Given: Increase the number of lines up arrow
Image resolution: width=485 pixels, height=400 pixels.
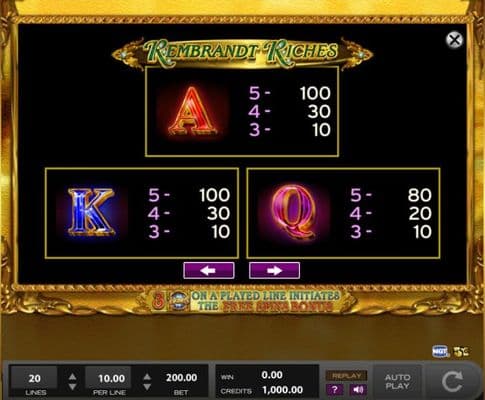Looking at the screenshot, I should pos(72,377).
